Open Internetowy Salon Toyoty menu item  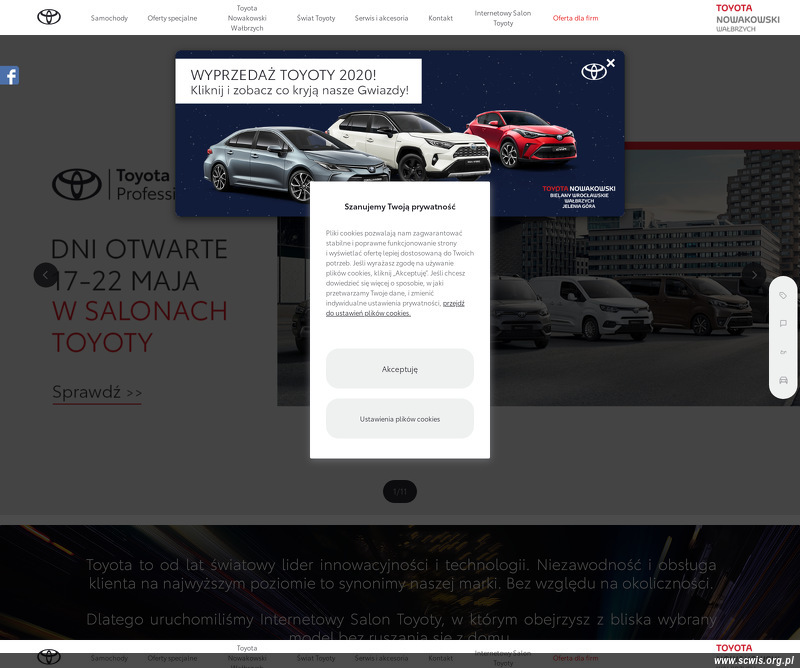503,18
